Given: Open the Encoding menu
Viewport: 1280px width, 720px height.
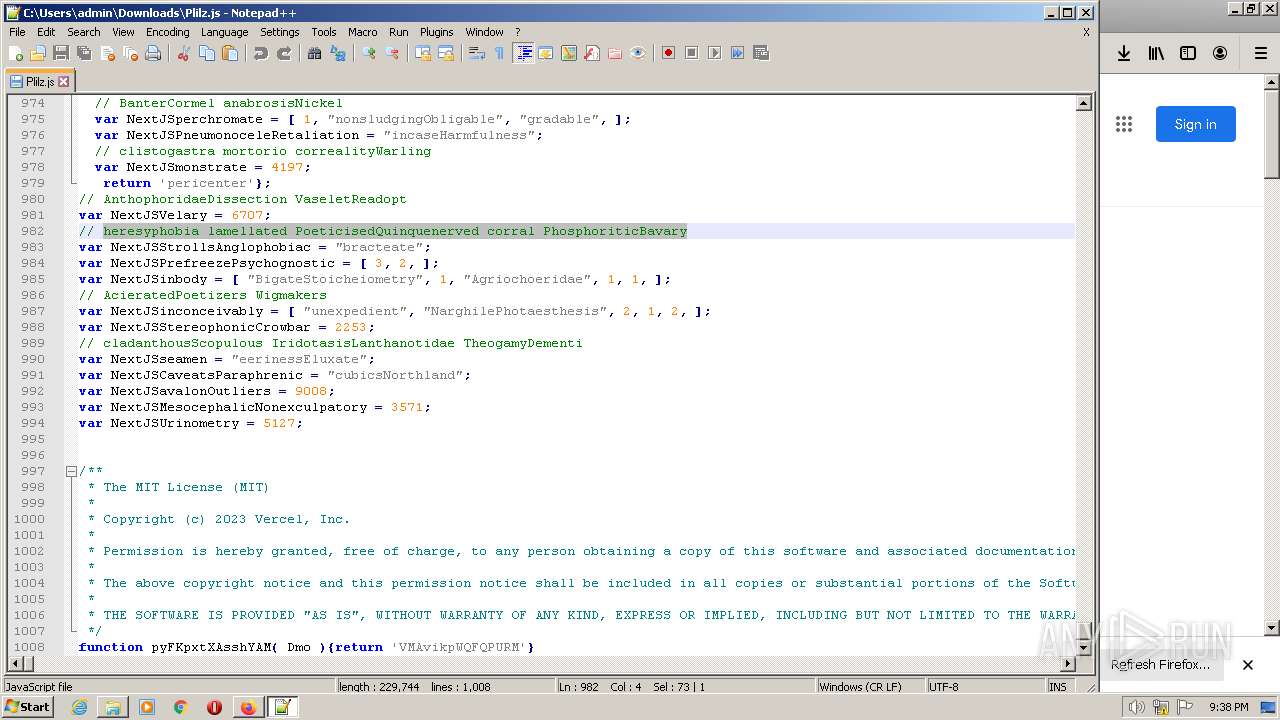Looking at the screenshot, I should tap(167, 32).
